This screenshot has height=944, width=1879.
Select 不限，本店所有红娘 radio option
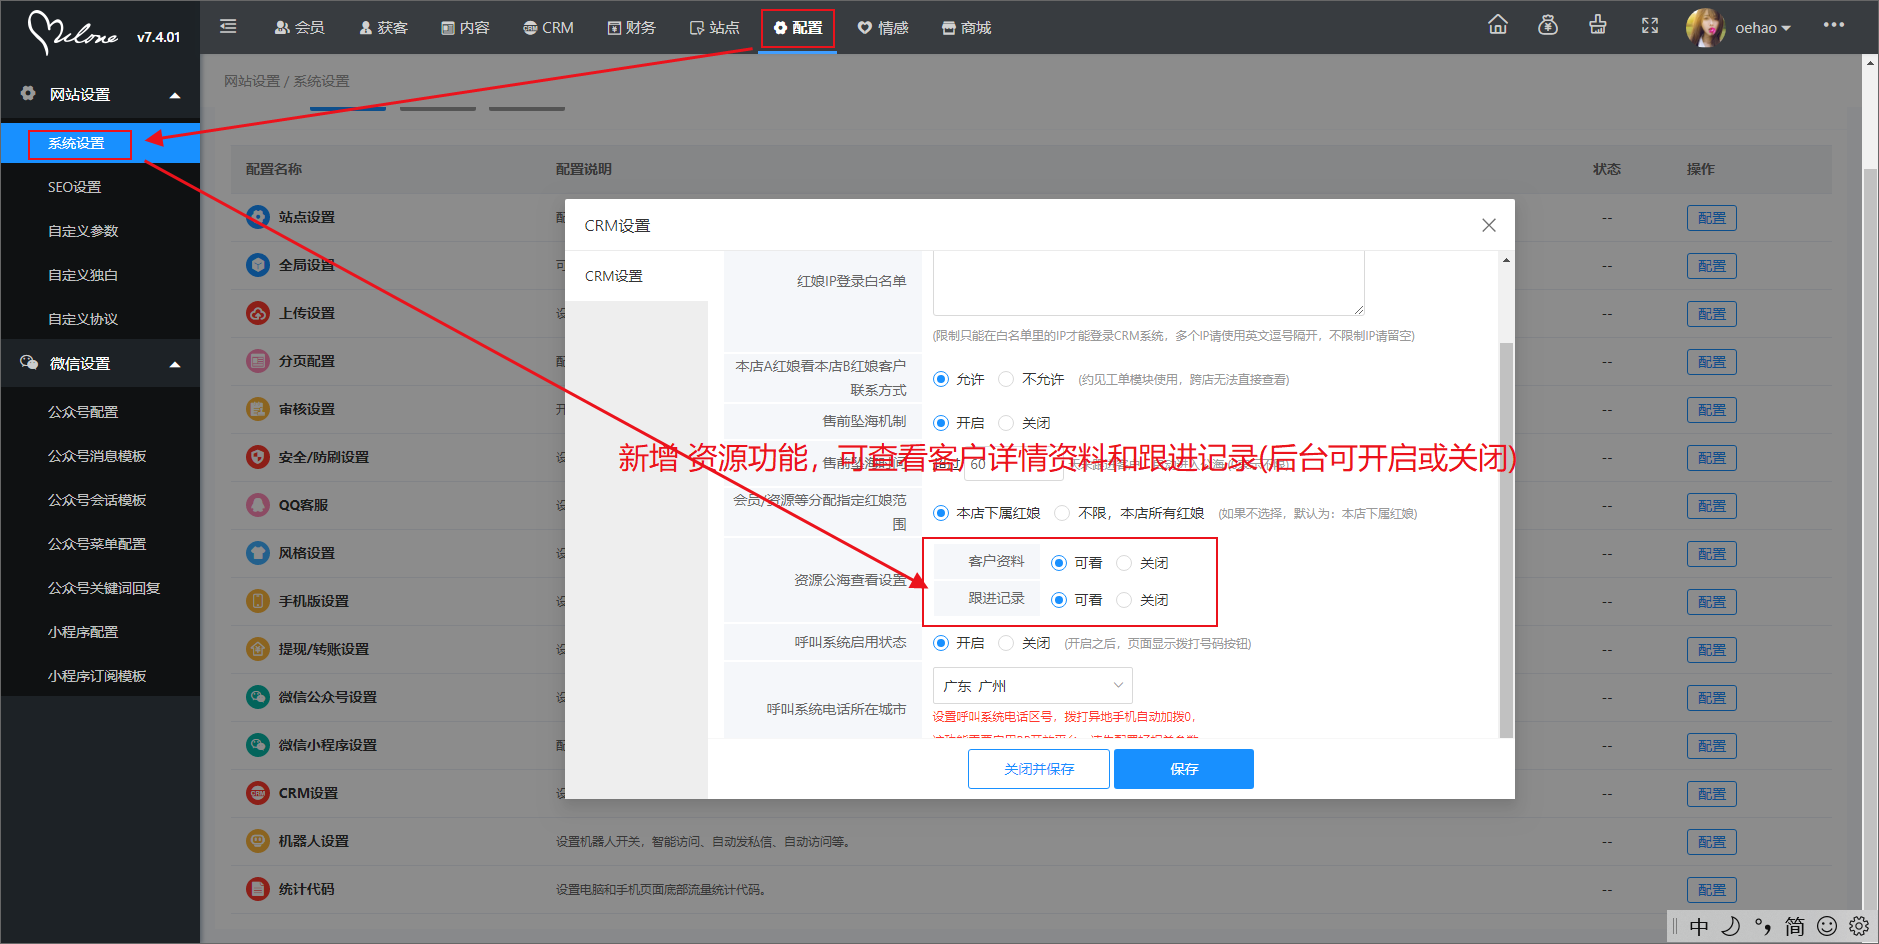pyautogui.click(x=1062, y=513)
